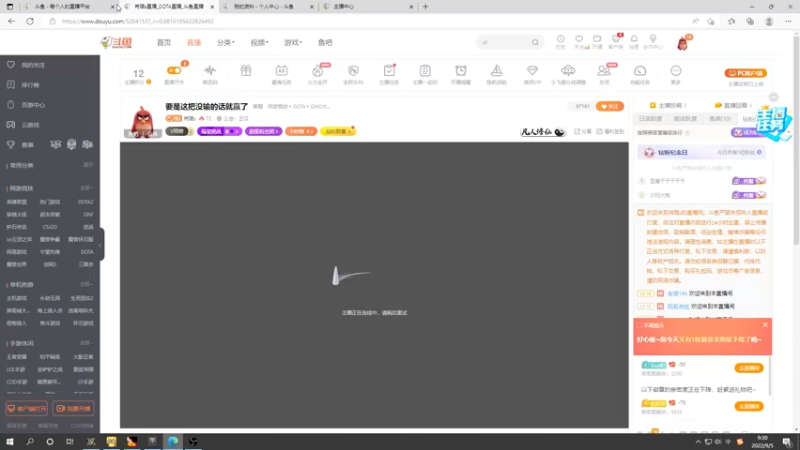The height and width of the screenshot is (450, 800).
Task: Click the 主播任务 floating badge
Action: 774,123
